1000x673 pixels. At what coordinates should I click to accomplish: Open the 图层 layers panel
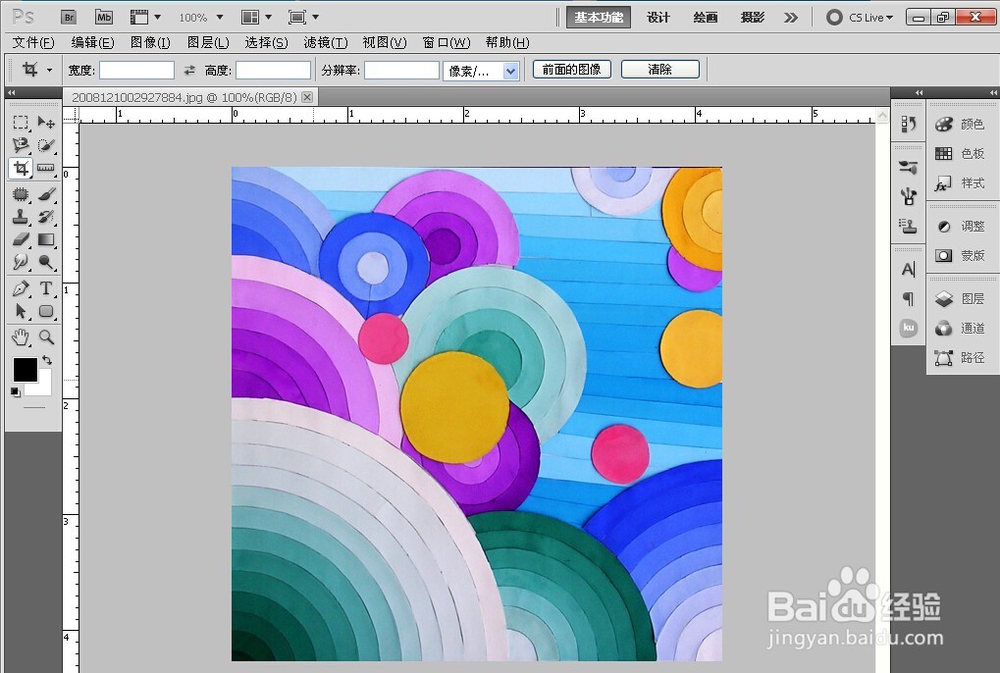tap(960, 299)
